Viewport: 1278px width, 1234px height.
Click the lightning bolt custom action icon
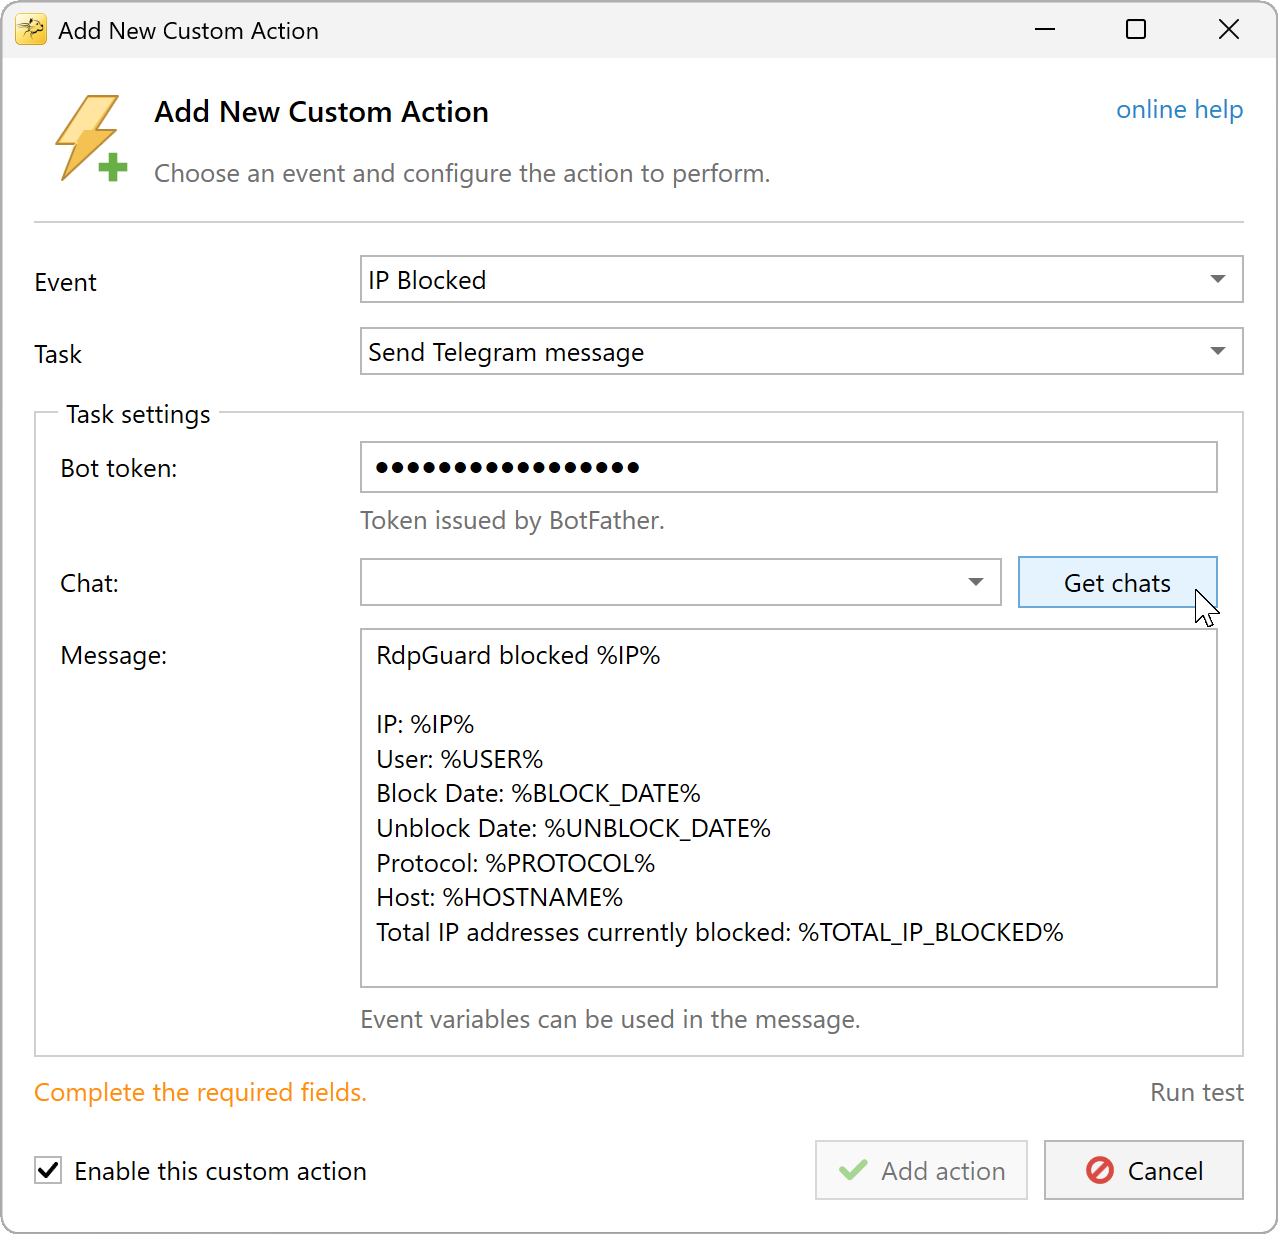tap(91, 138)
